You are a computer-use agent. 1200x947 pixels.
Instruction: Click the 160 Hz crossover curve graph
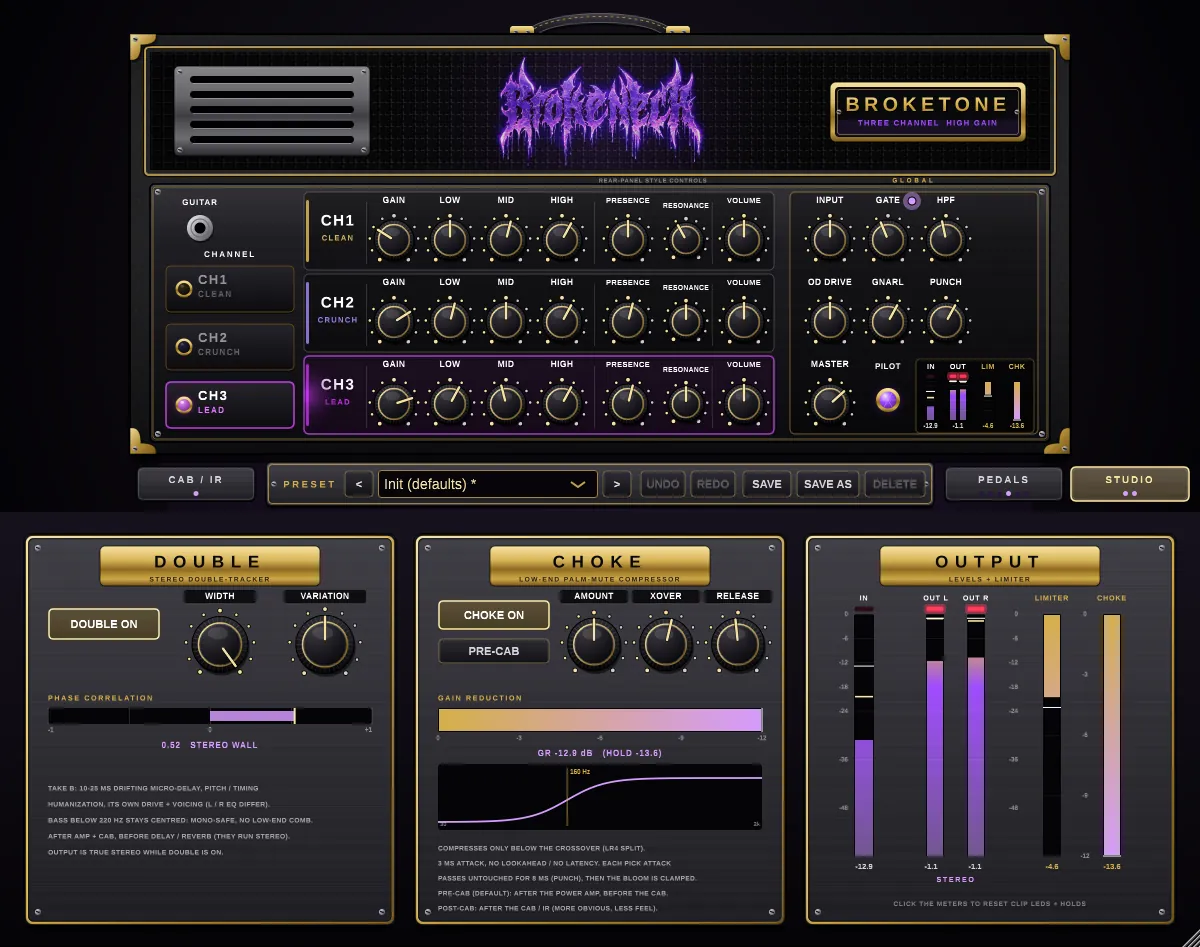pyautogui.click(x=600, y=797)
